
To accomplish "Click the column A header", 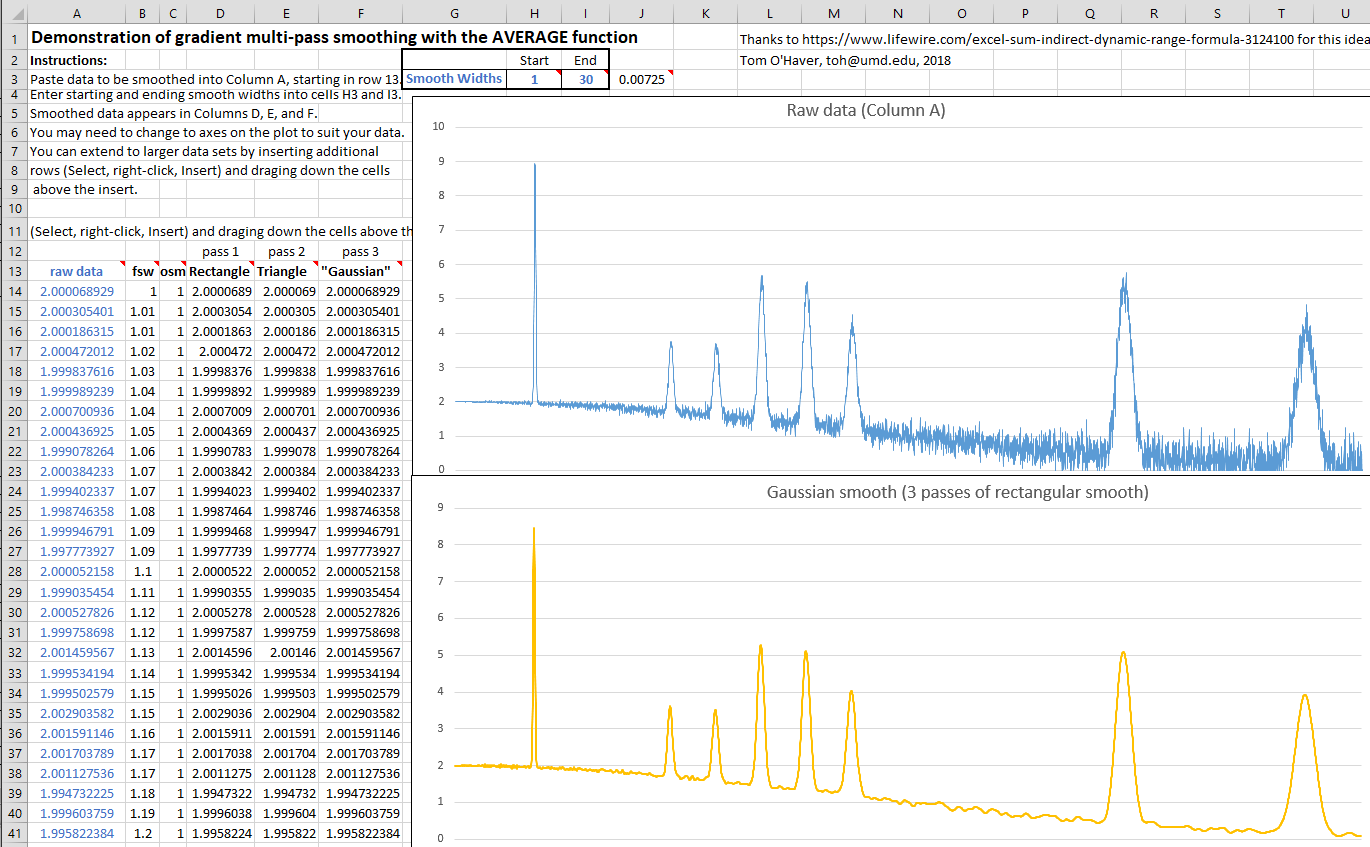I will [x=77, y=13].
